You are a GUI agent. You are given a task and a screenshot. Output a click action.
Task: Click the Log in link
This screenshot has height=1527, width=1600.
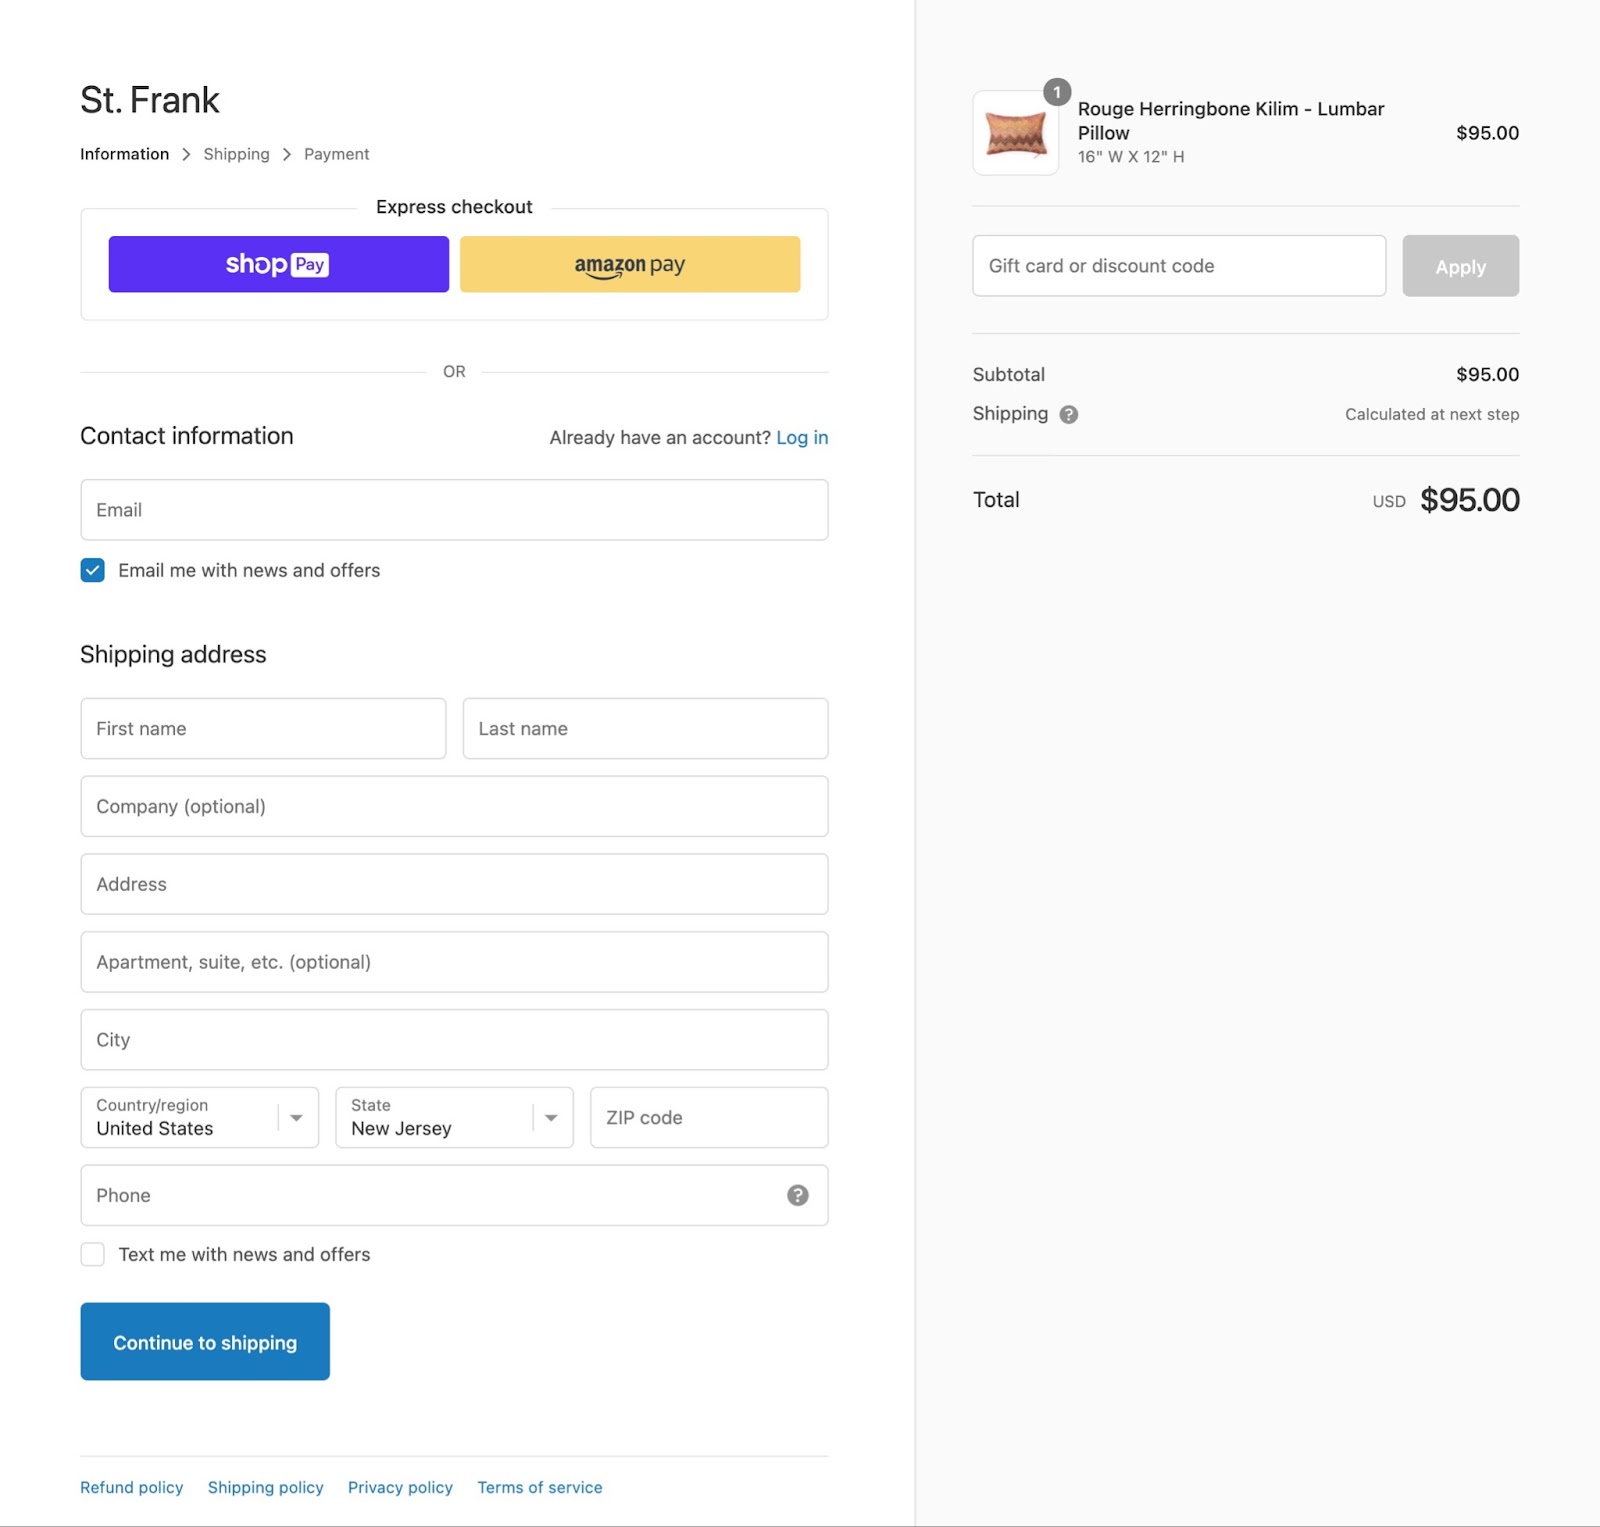tap(802, 437)
